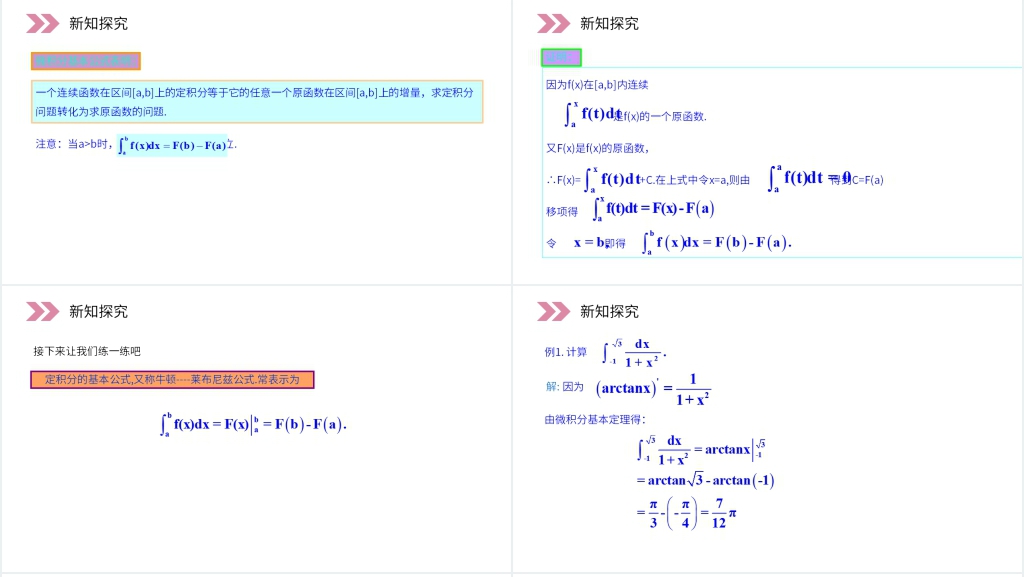Click the orange label box above the cyan text box
This screenshot has width=1024, height=577.
[86, 61]
